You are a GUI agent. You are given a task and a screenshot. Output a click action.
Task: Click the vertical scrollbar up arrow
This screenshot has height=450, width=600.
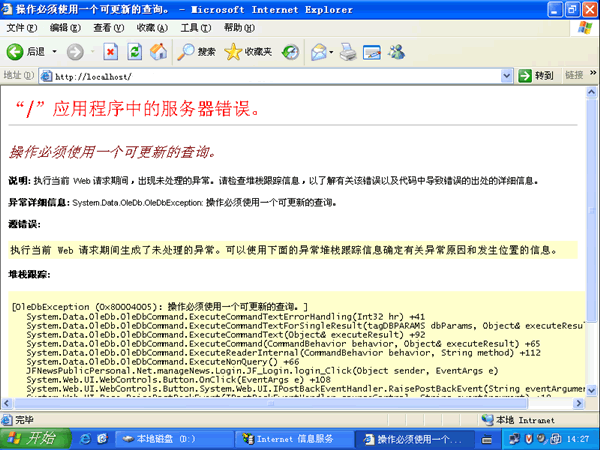(x=591, y=92)
